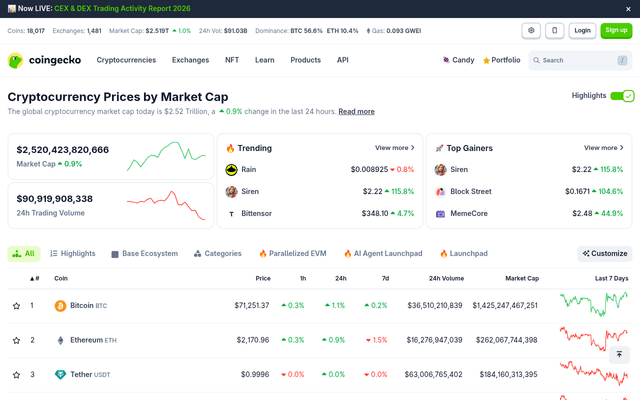The width and height of the screenshot is (640, 400).
Task: Favorite Ethereum with its star icon
Action: click(16, 340)
